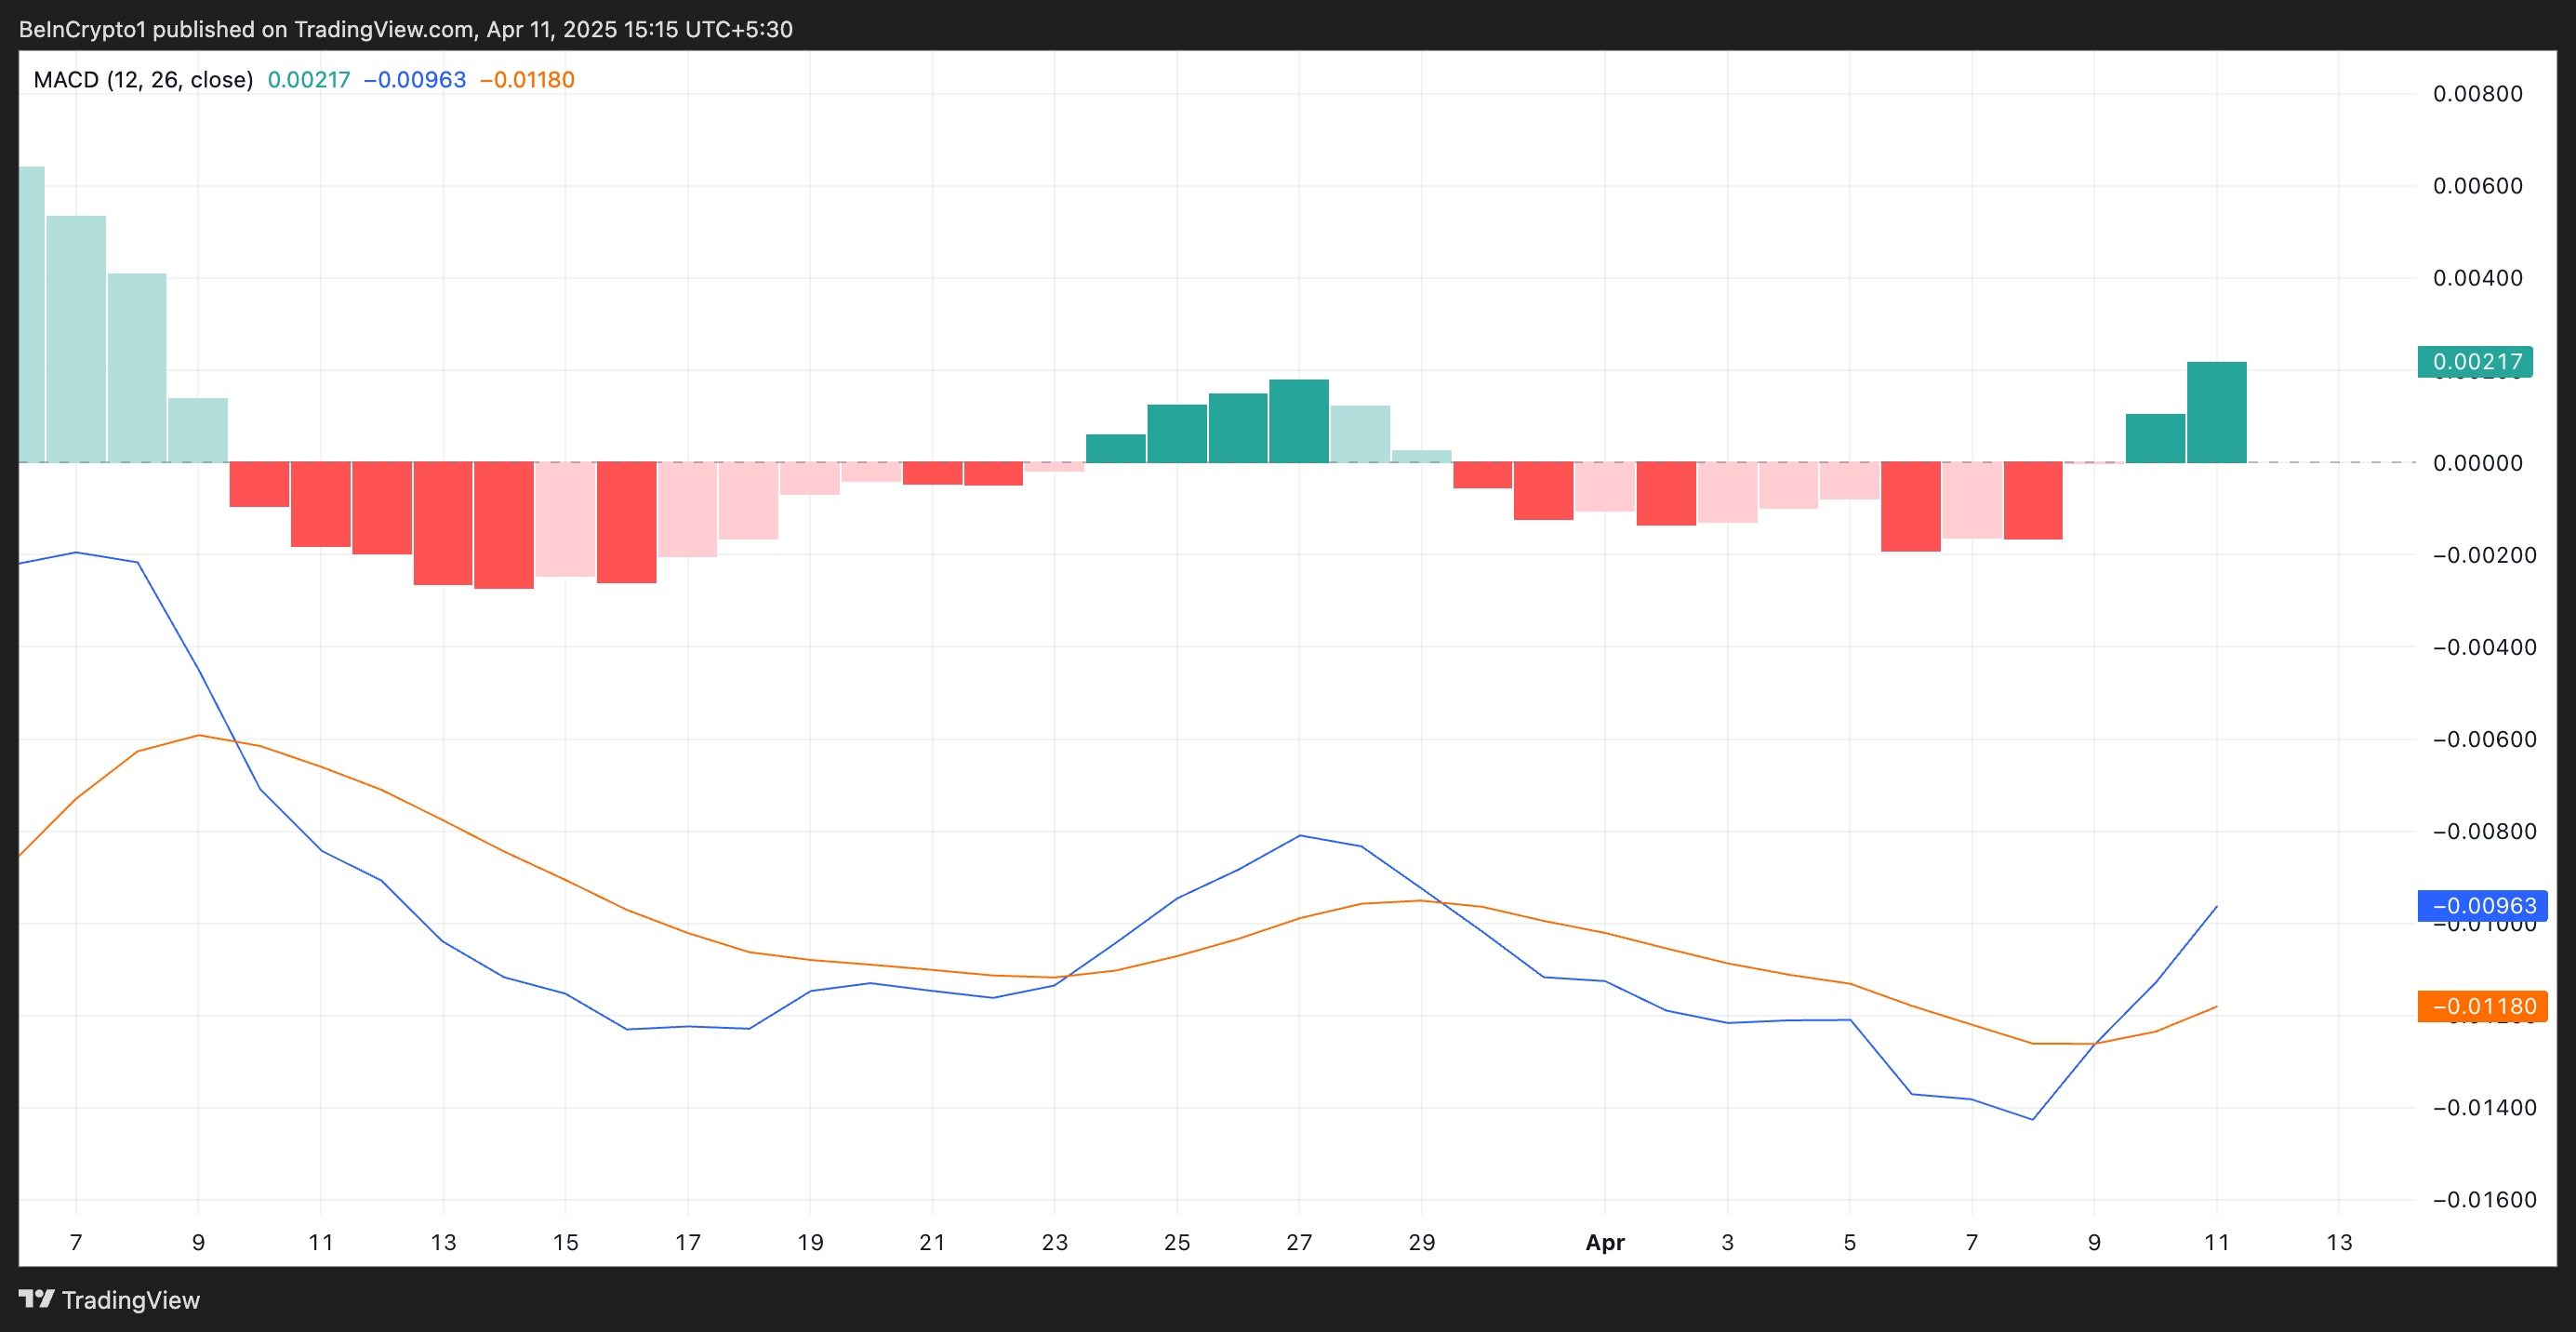Viewport: 2576px width, 1332px height.
Task: Click the MACD (12, 26, close) indicator label
Action: click(x=143, y=80)
